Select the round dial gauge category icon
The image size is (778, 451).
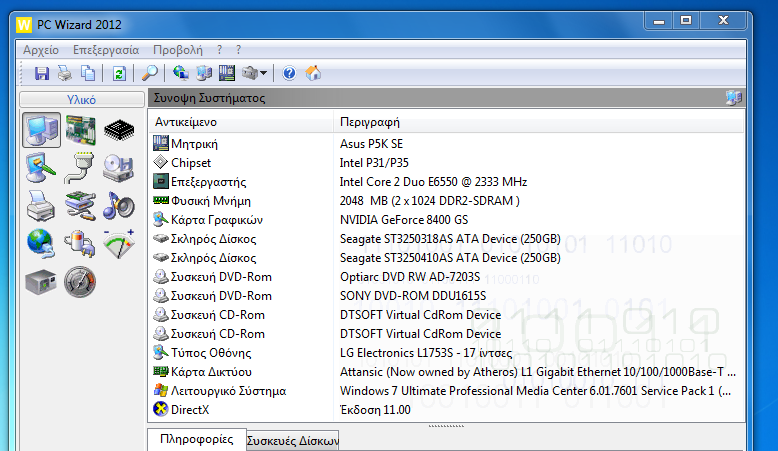80,282
